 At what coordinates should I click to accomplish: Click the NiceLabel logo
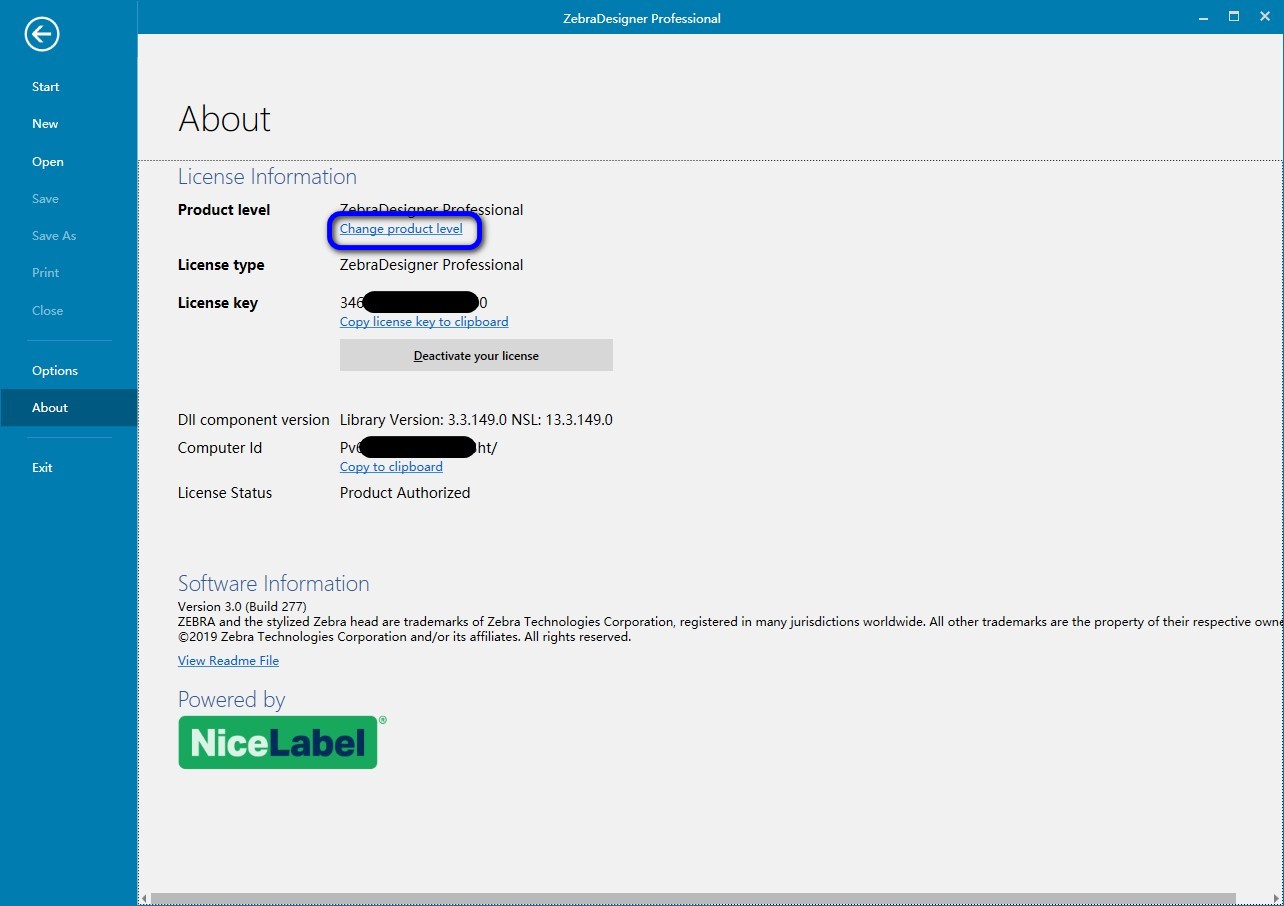277,742
